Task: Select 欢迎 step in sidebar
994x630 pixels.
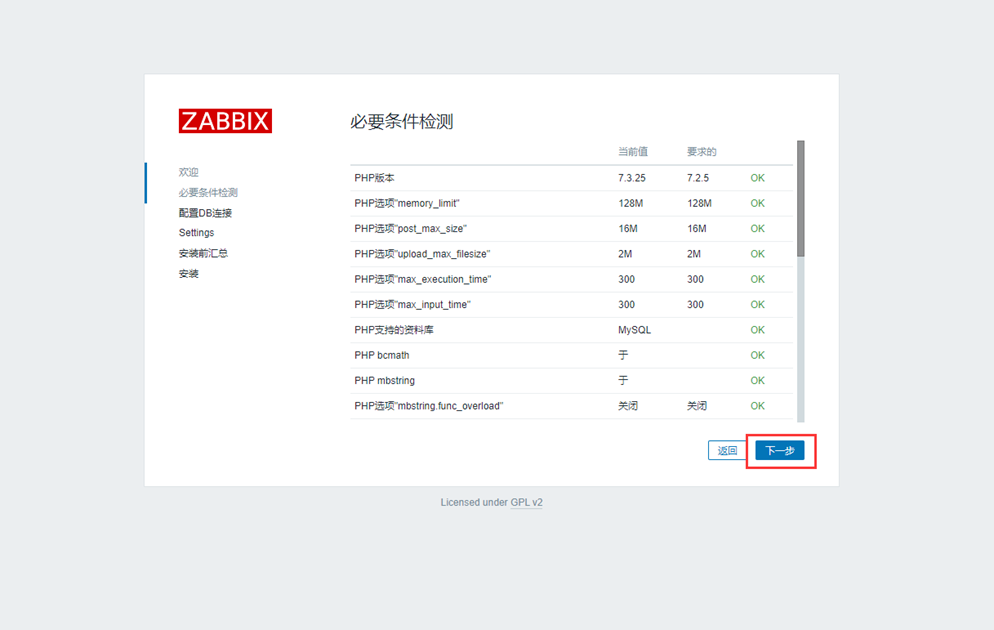Action: click(x=189, y=172)
